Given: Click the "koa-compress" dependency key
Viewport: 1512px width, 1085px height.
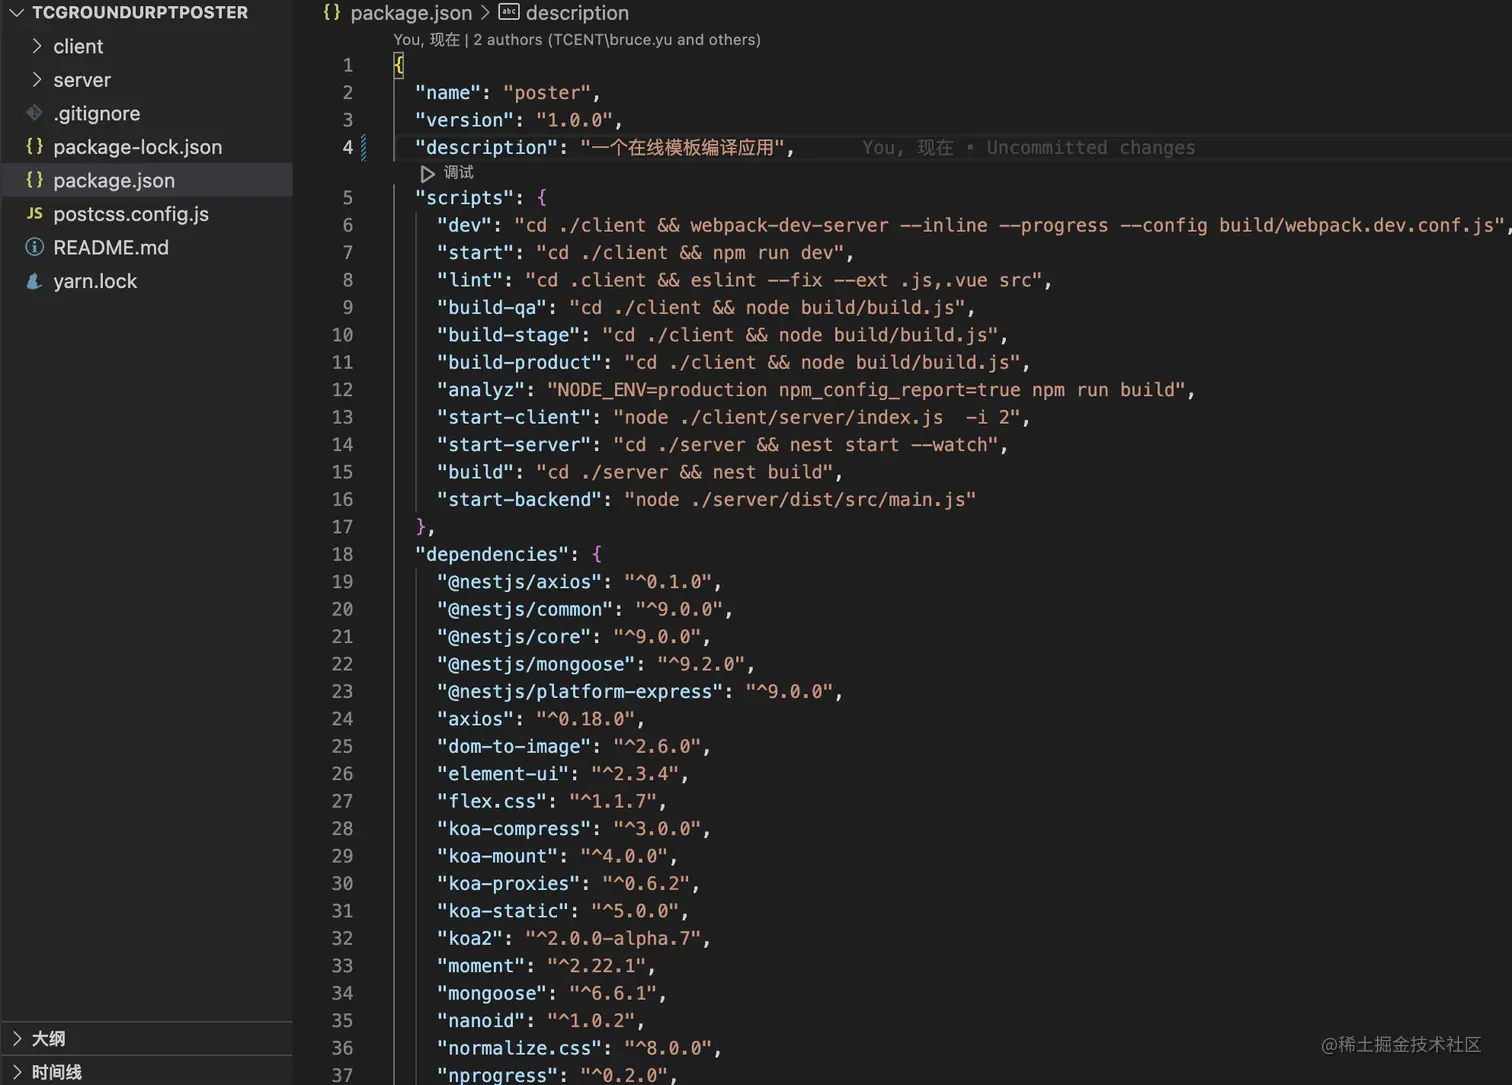Looking at the screenshot, I should 514,829.
